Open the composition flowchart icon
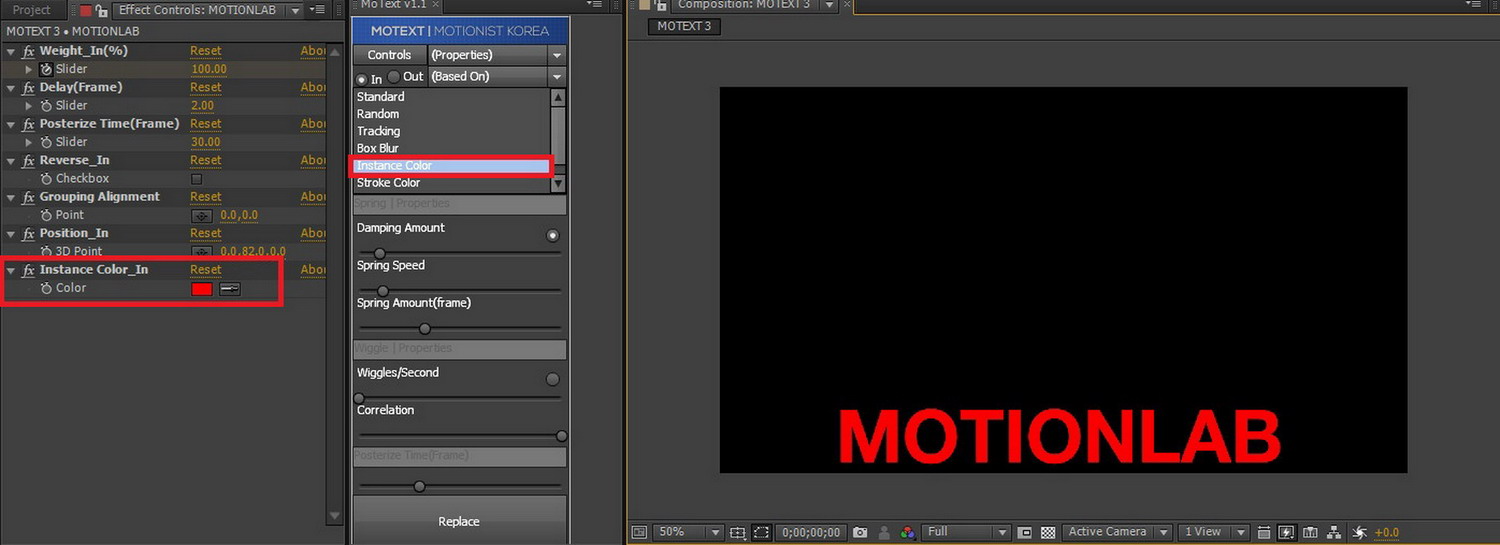The width and height of the screenshot is (1500, 545). pos(1334,533)
